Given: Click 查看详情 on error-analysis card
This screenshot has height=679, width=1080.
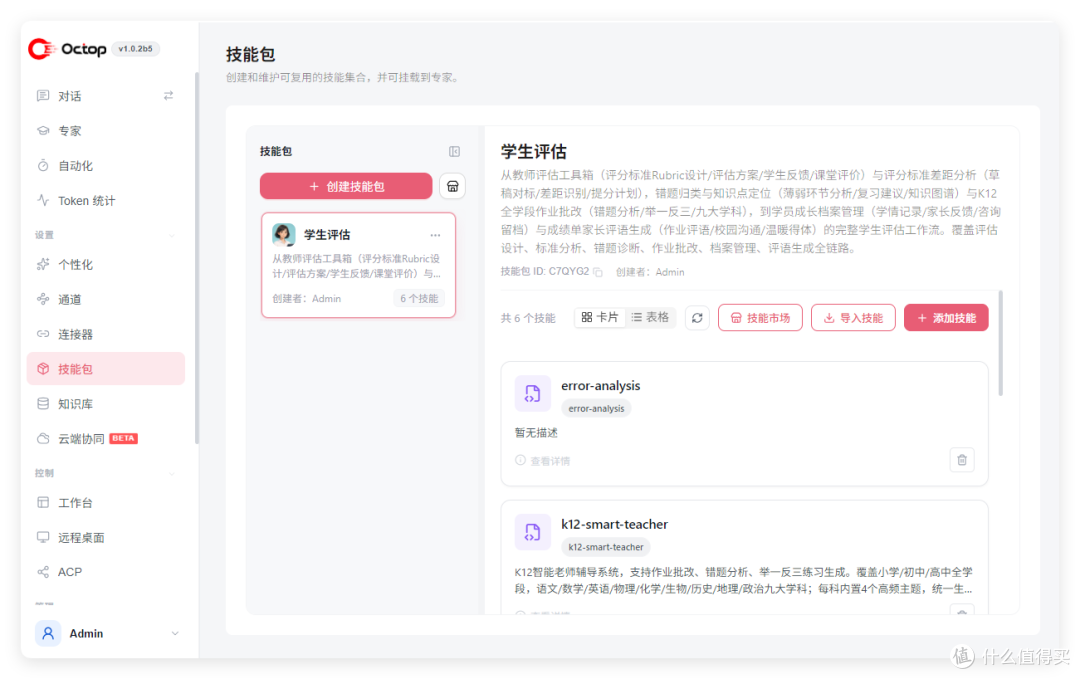Looking at the screenshot, I should pyautogui.click(x=543, y=461).
